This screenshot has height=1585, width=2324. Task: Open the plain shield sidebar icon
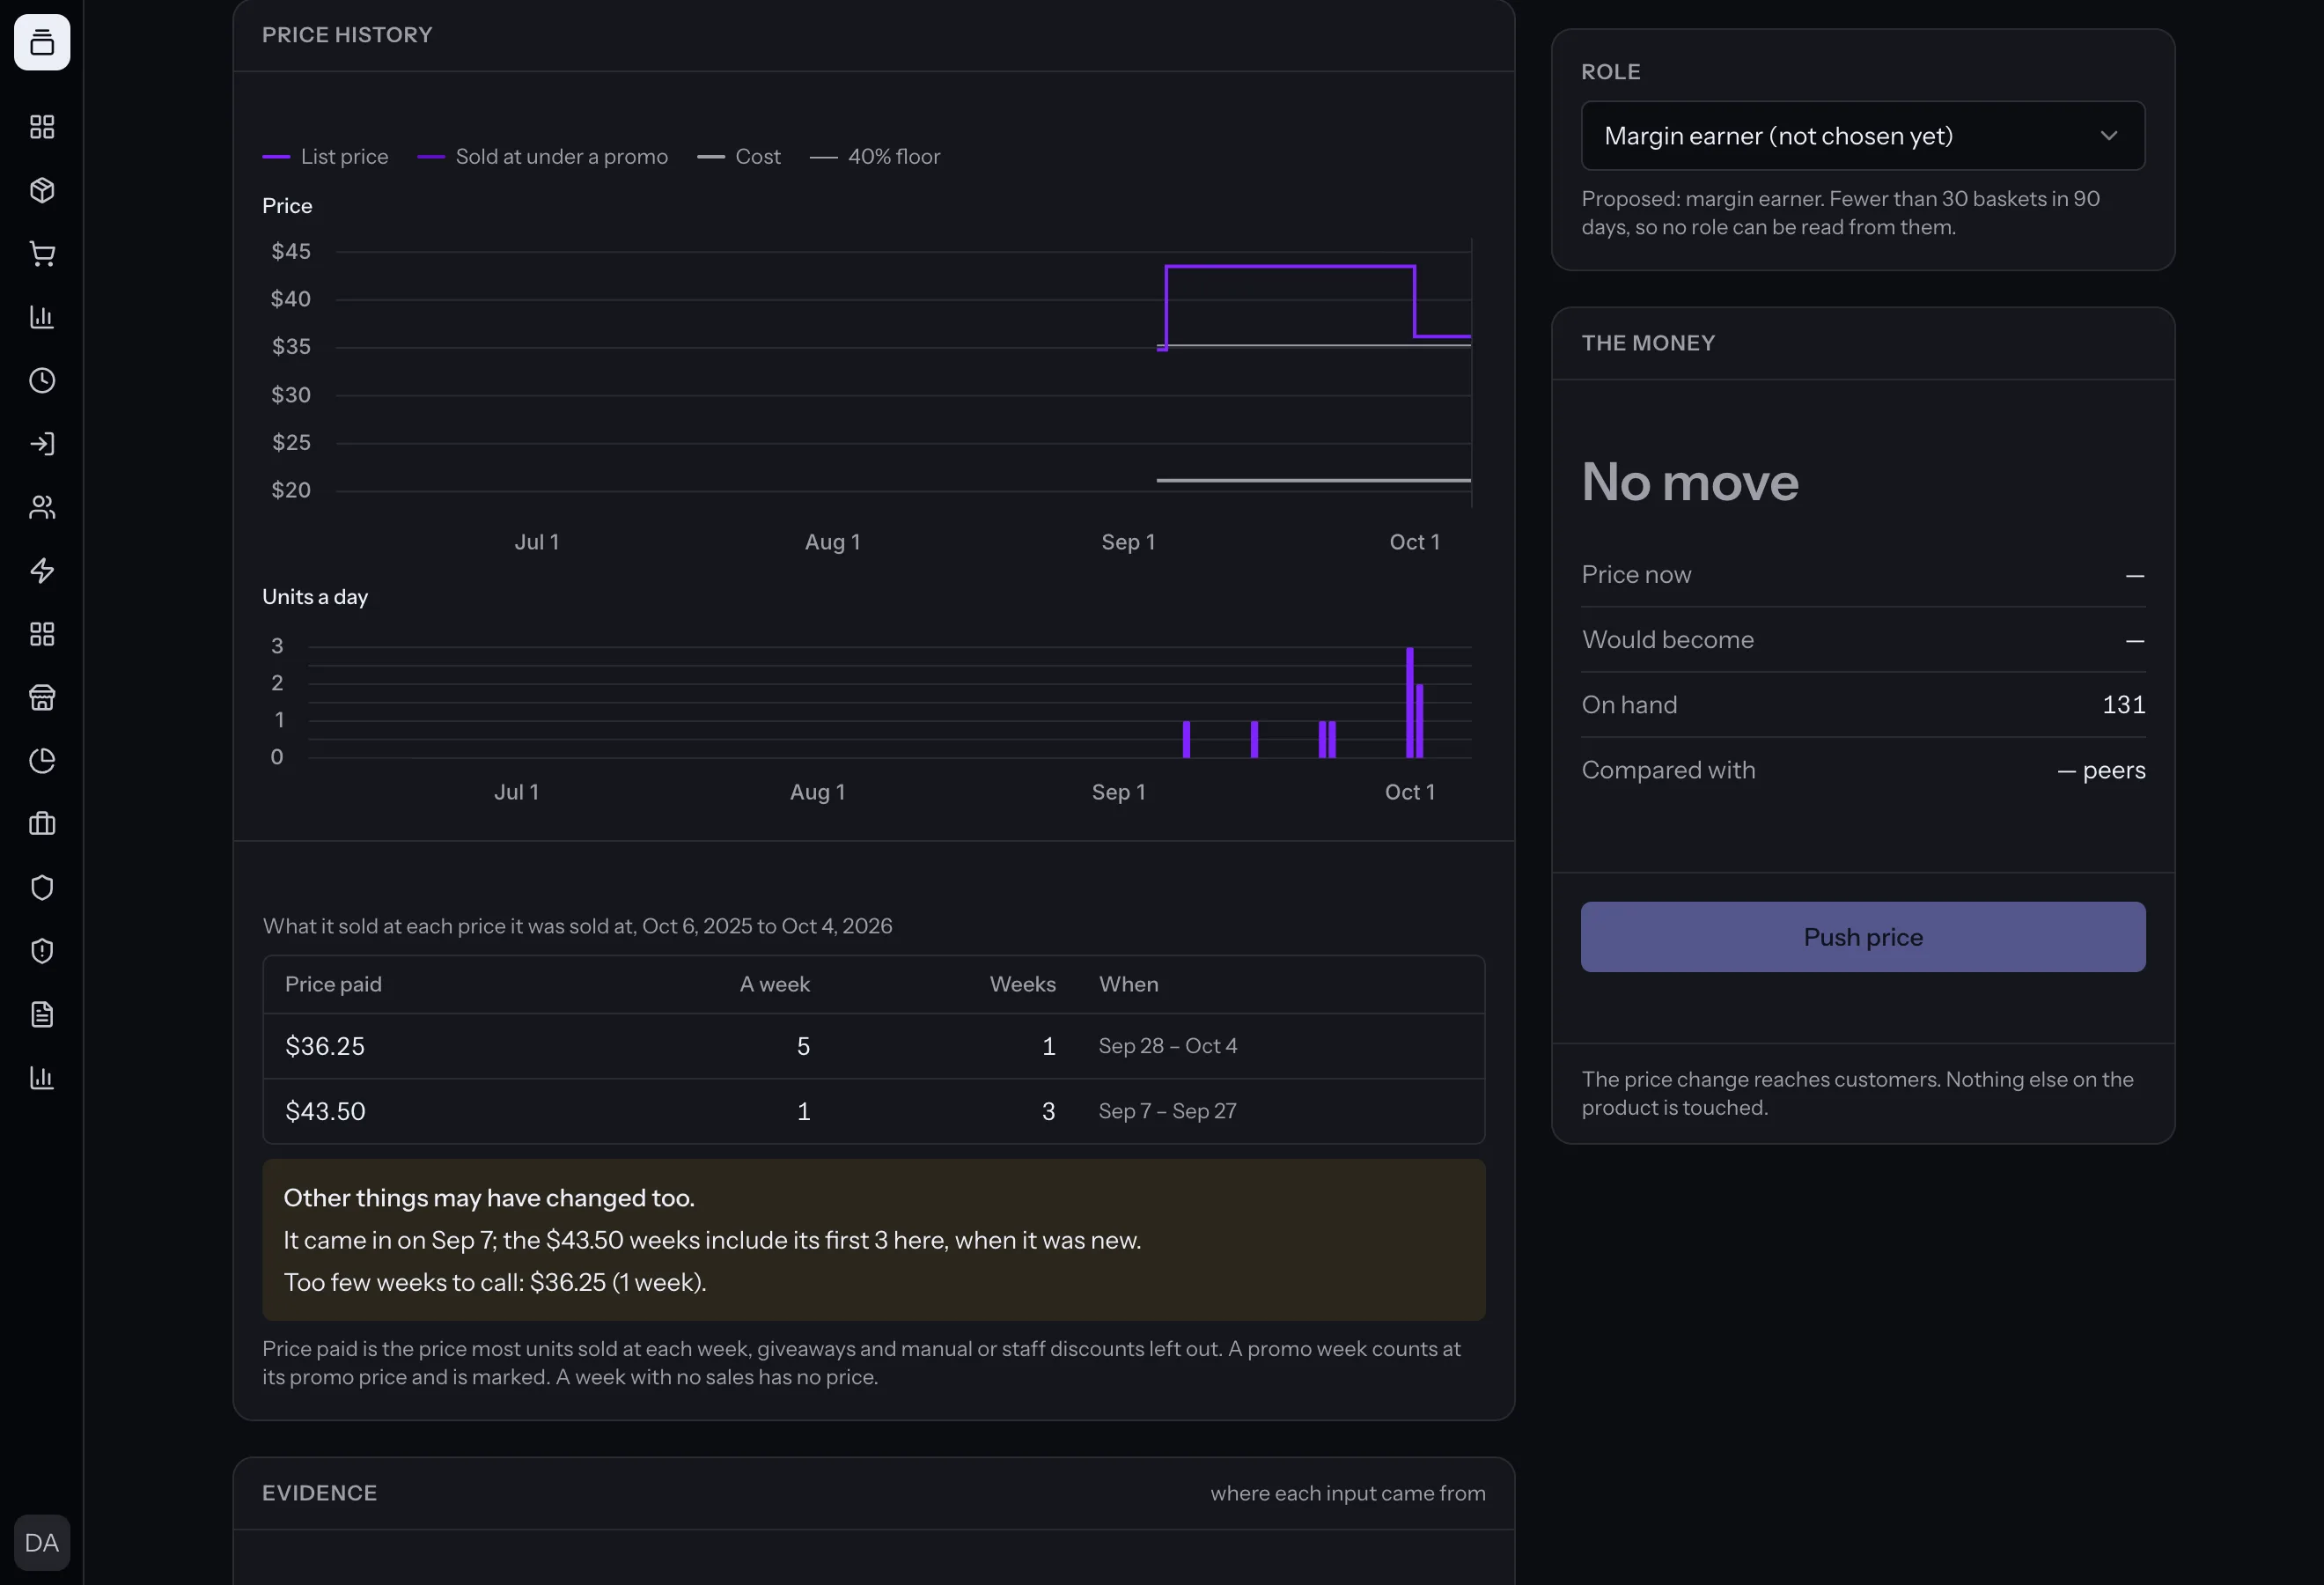[x=42, y=888]
